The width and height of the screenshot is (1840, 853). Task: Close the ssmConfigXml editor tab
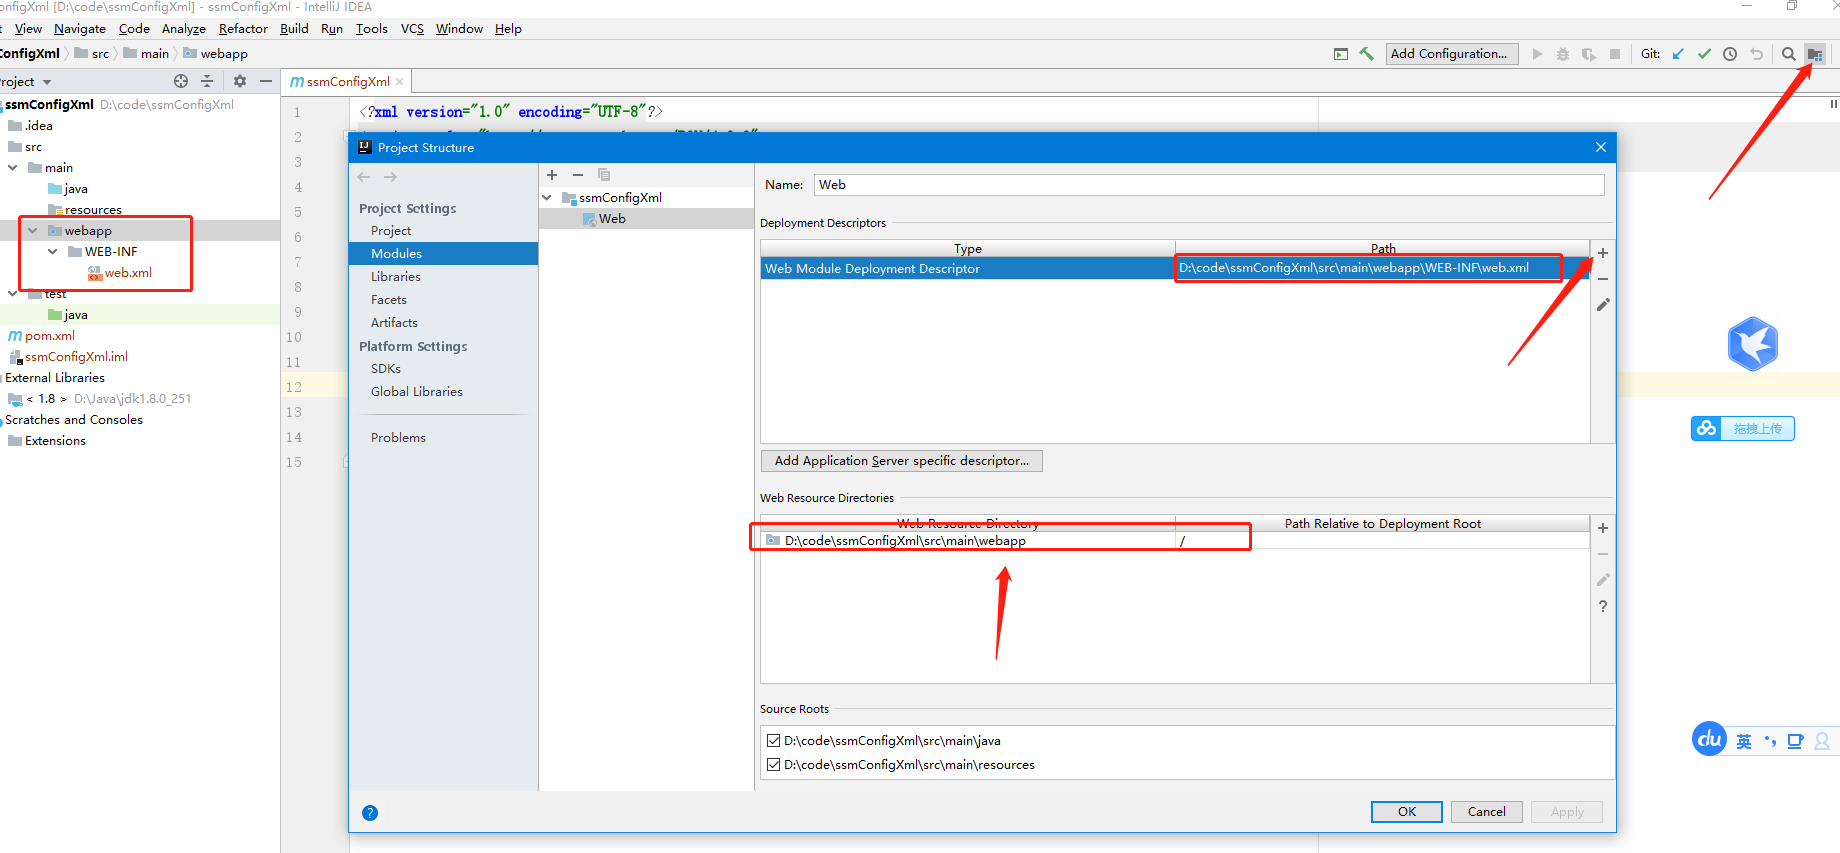pyautogui.click(x=400, y=82)
